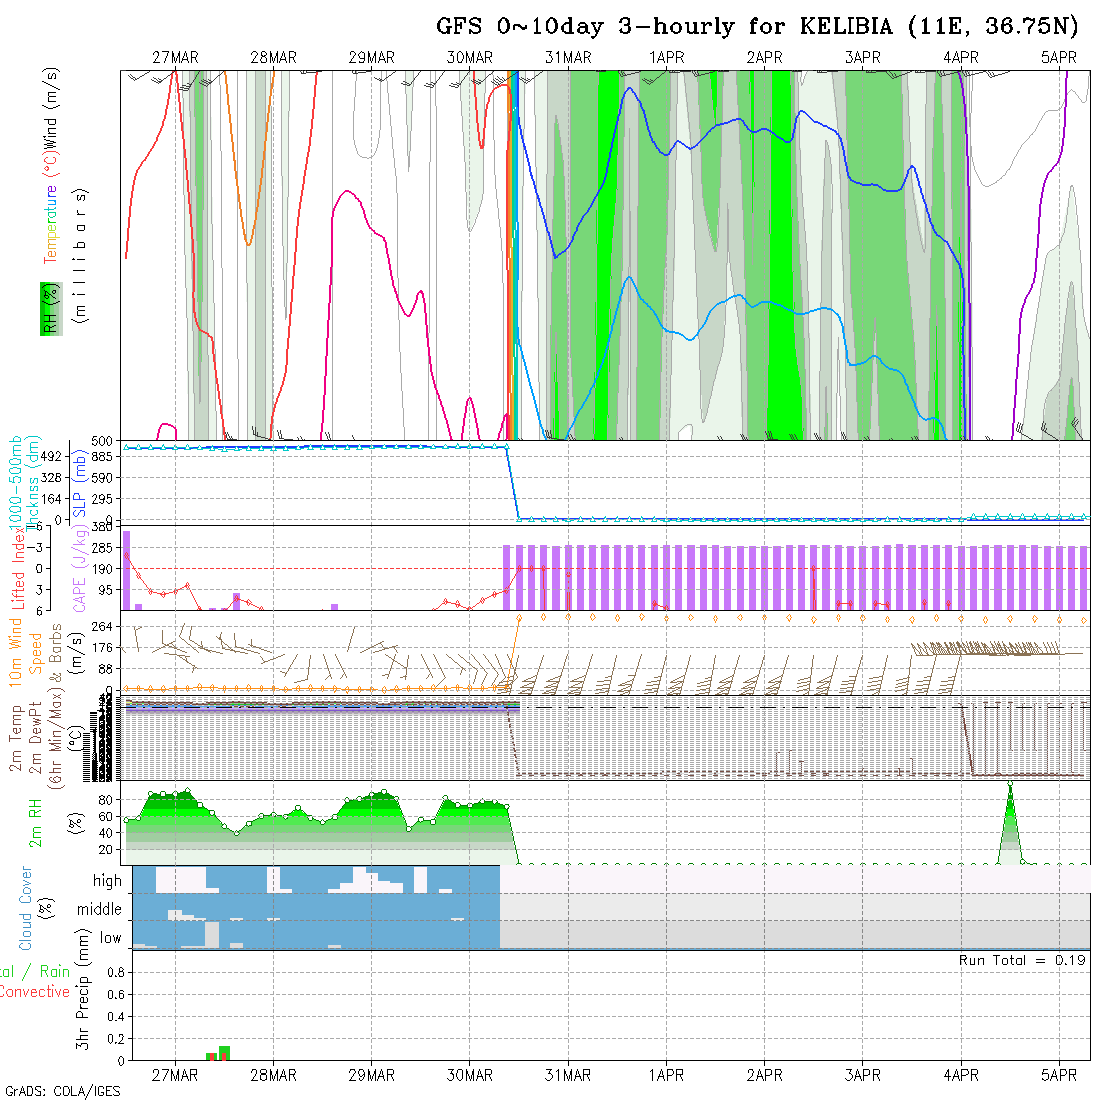
Task: Click the 2m RH spike peak near 4APR
Action: tap(1010, 783)
